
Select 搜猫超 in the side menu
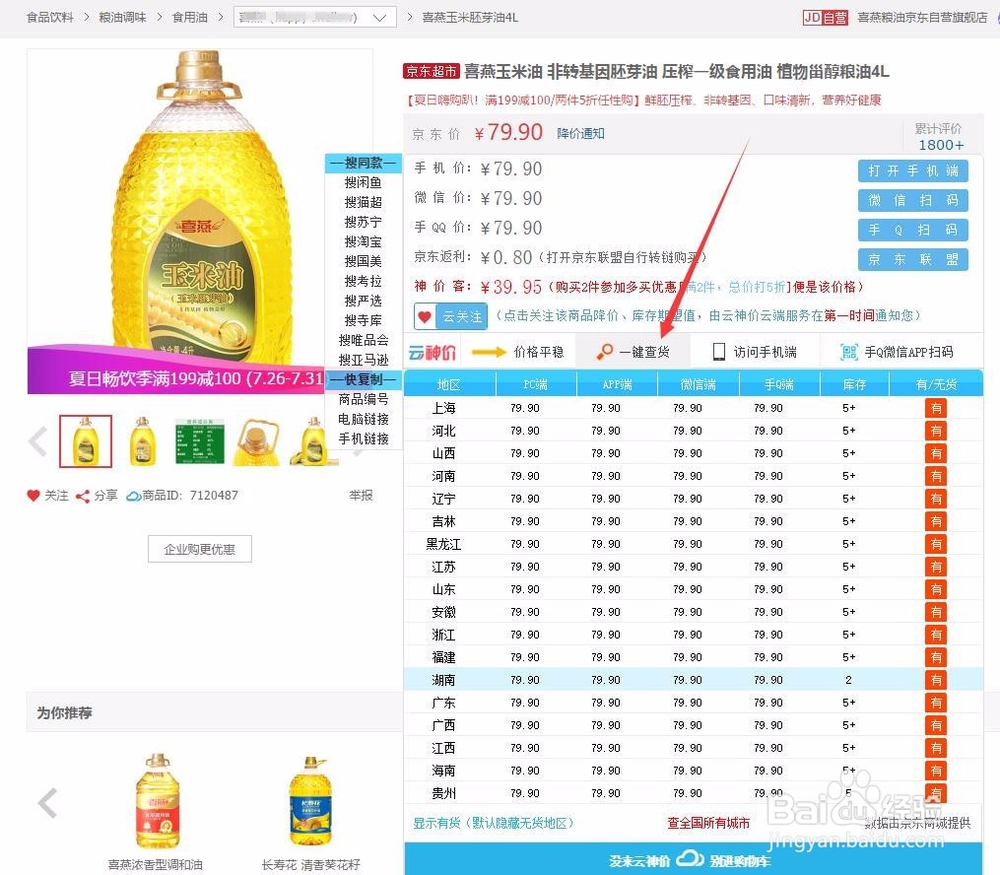(363, 202)
